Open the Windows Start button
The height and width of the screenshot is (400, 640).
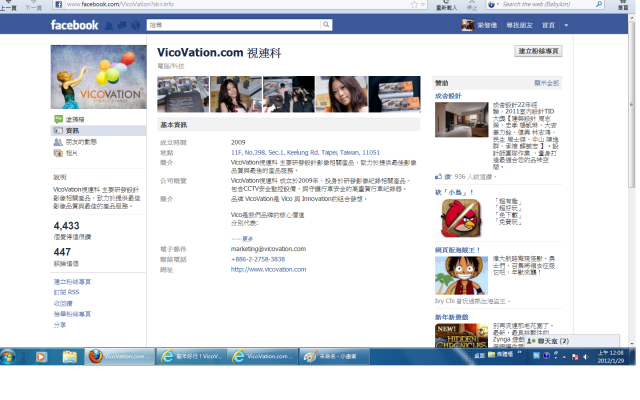[x=8, y=357]
